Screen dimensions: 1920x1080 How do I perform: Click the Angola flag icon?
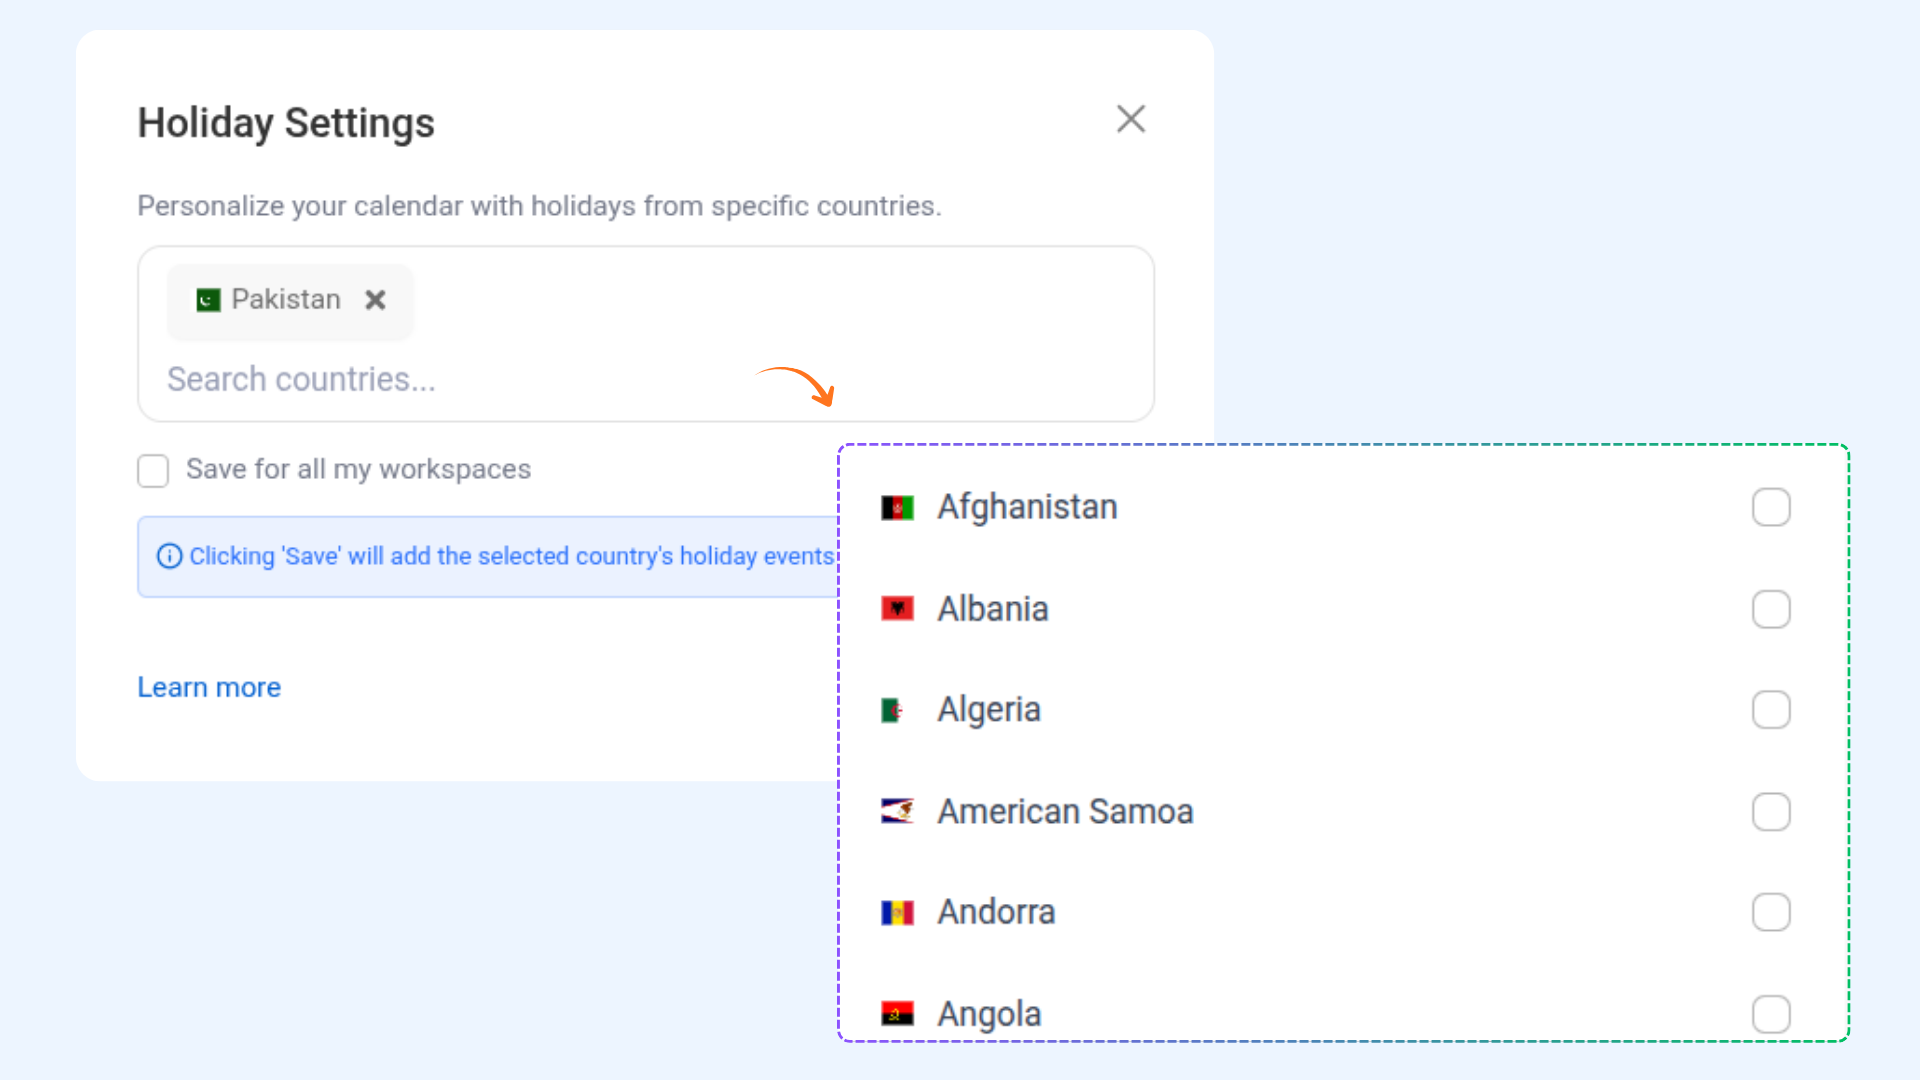pyautogui.click(x=897, y=1014)
